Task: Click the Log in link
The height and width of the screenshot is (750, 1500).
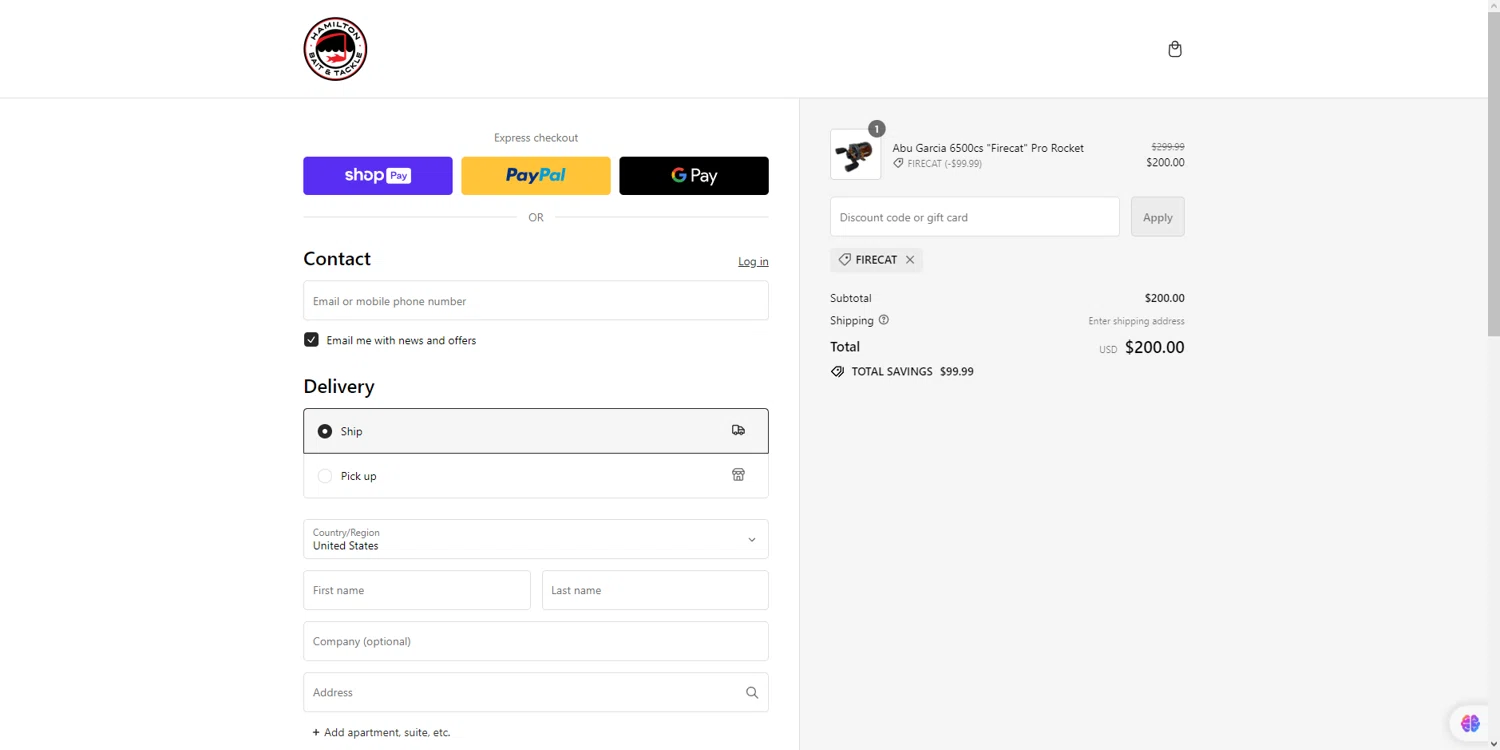Action: pos(753,261)
